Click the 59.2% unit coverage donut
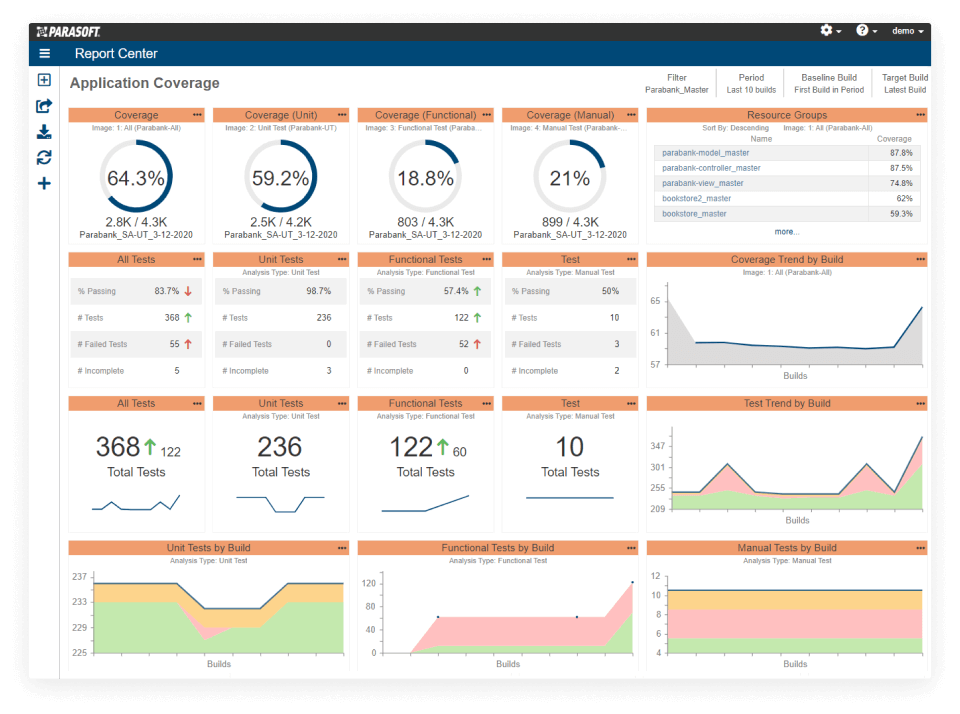This screenshot has height=714, width=960. pos(280,176)
